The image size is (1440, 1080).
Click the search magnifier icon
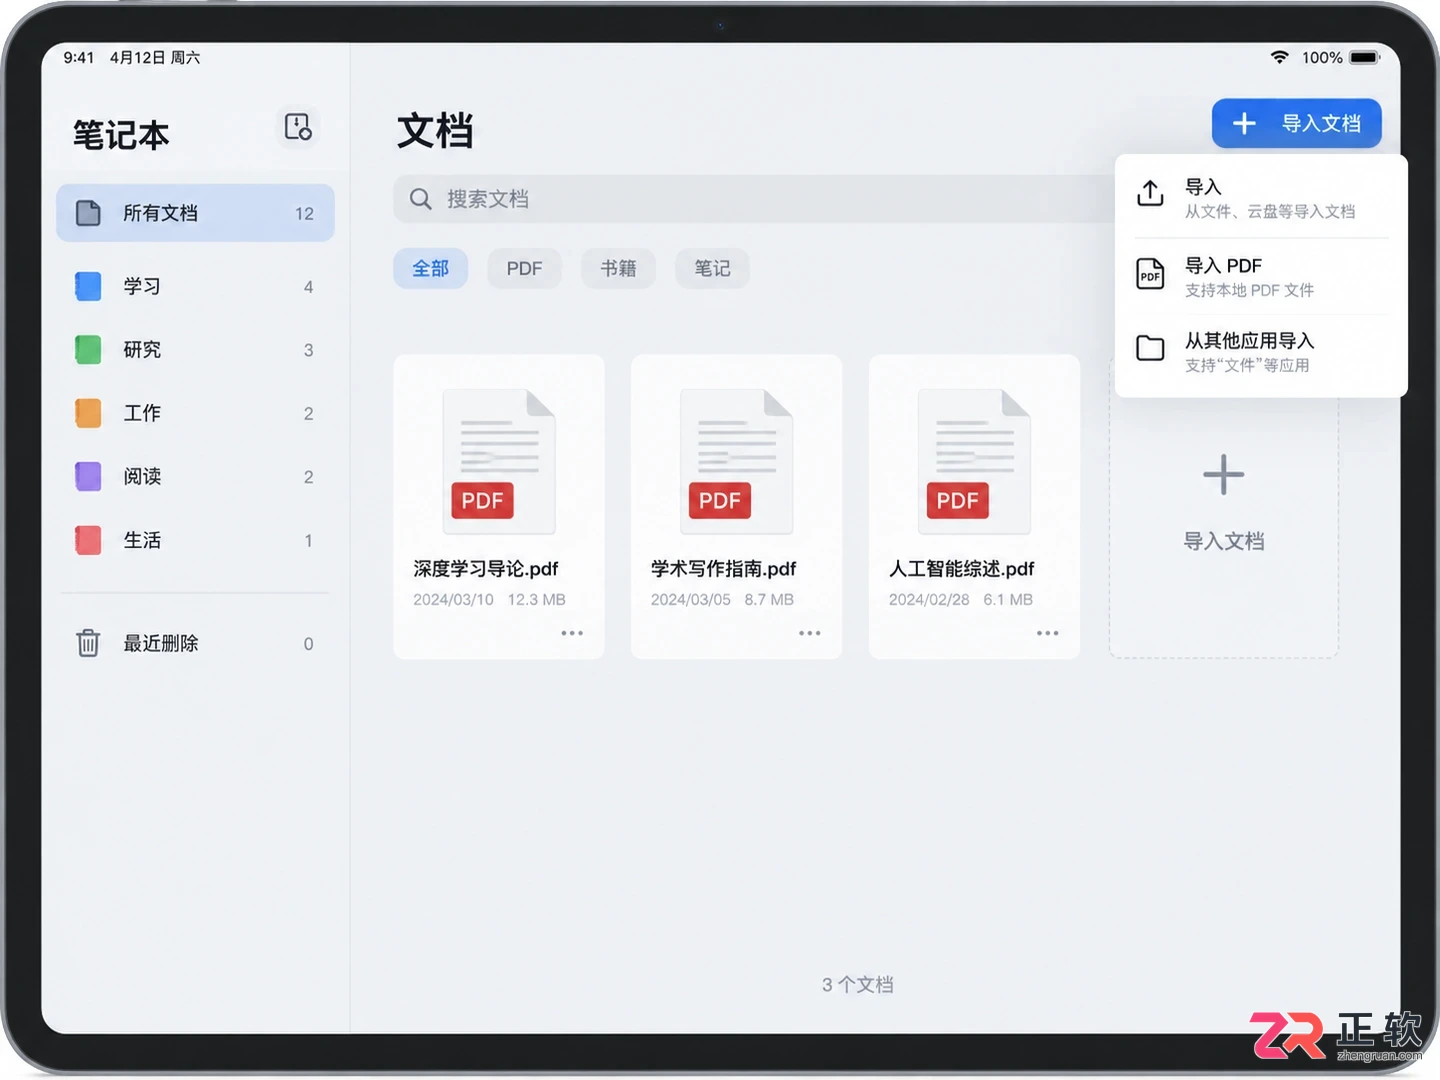(421, 199)
